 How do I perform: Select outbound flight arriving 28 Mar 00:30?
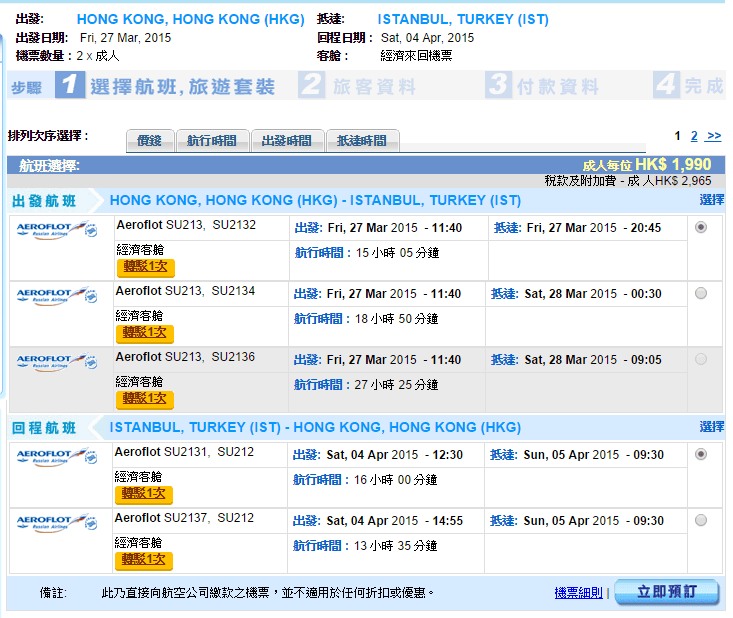700,294
